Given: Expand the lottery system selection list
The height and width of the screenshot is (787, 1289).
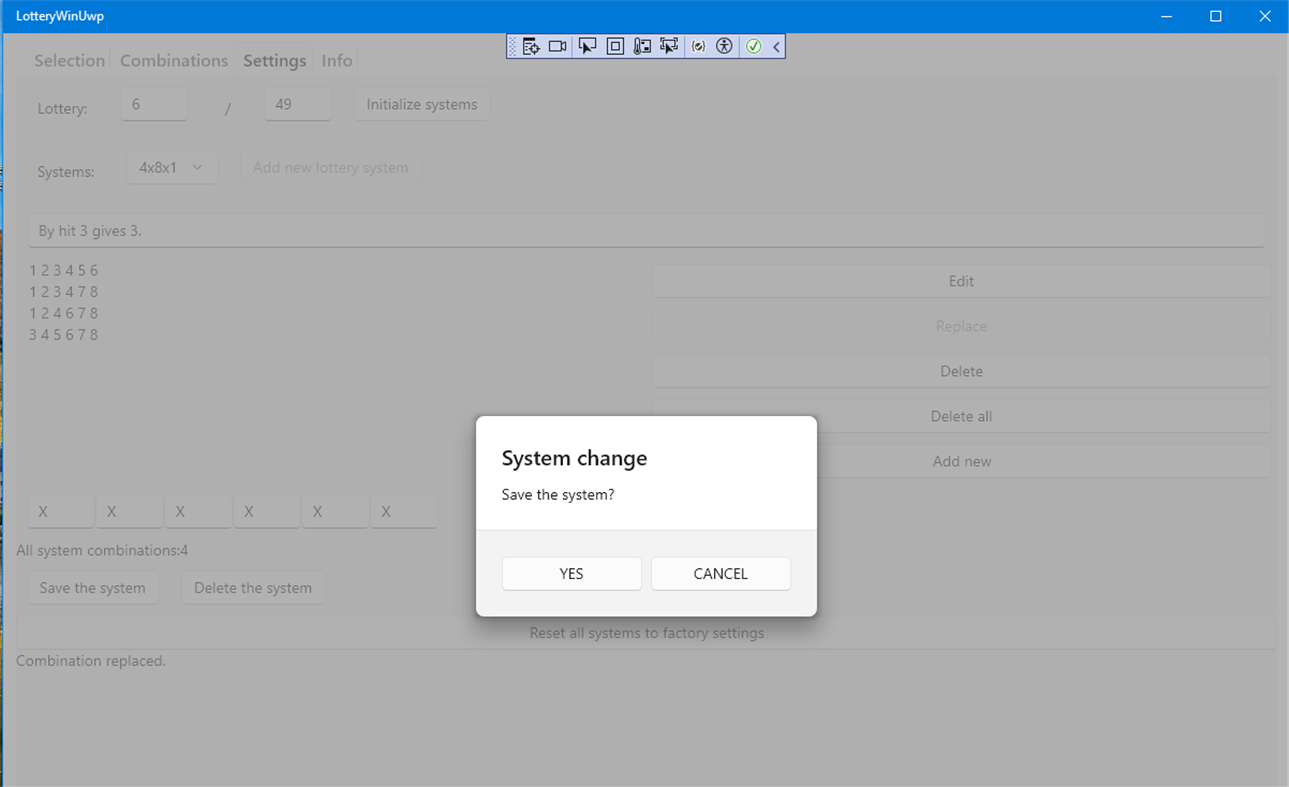Looking at the screenshot, I should (x=199, y=167).
